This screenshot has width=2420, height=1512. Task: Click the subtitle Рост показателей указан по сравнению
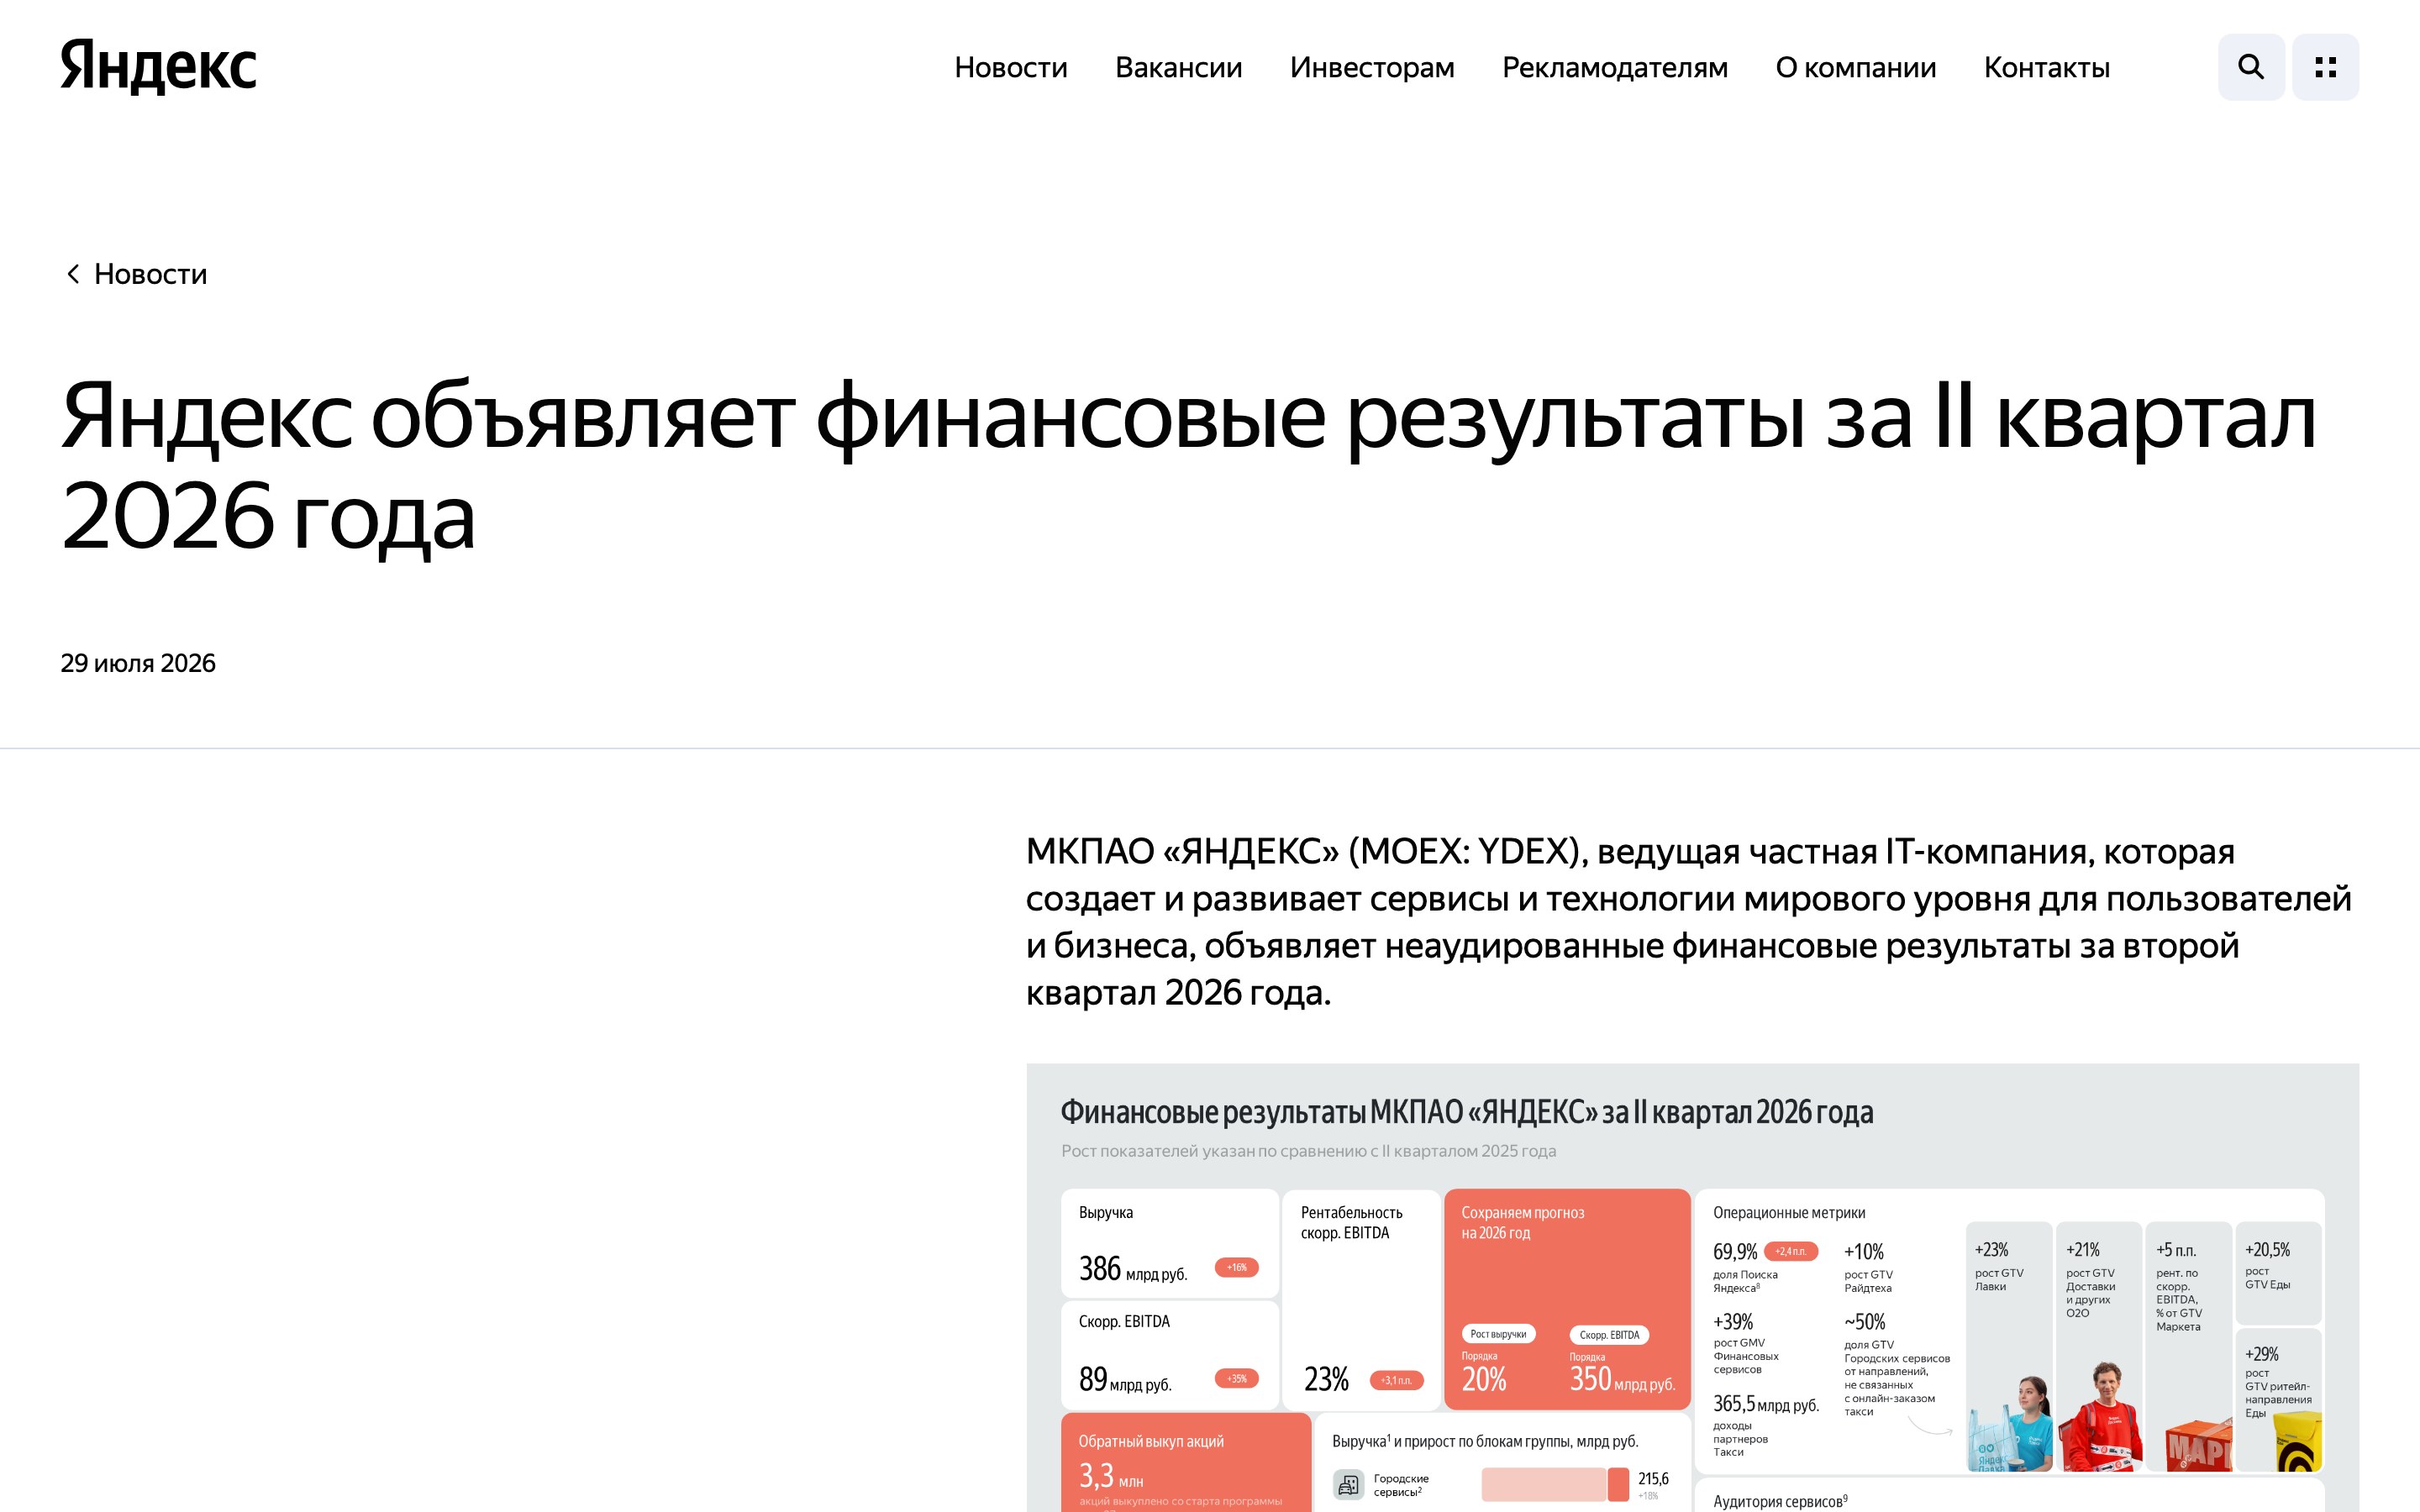1308,1151
